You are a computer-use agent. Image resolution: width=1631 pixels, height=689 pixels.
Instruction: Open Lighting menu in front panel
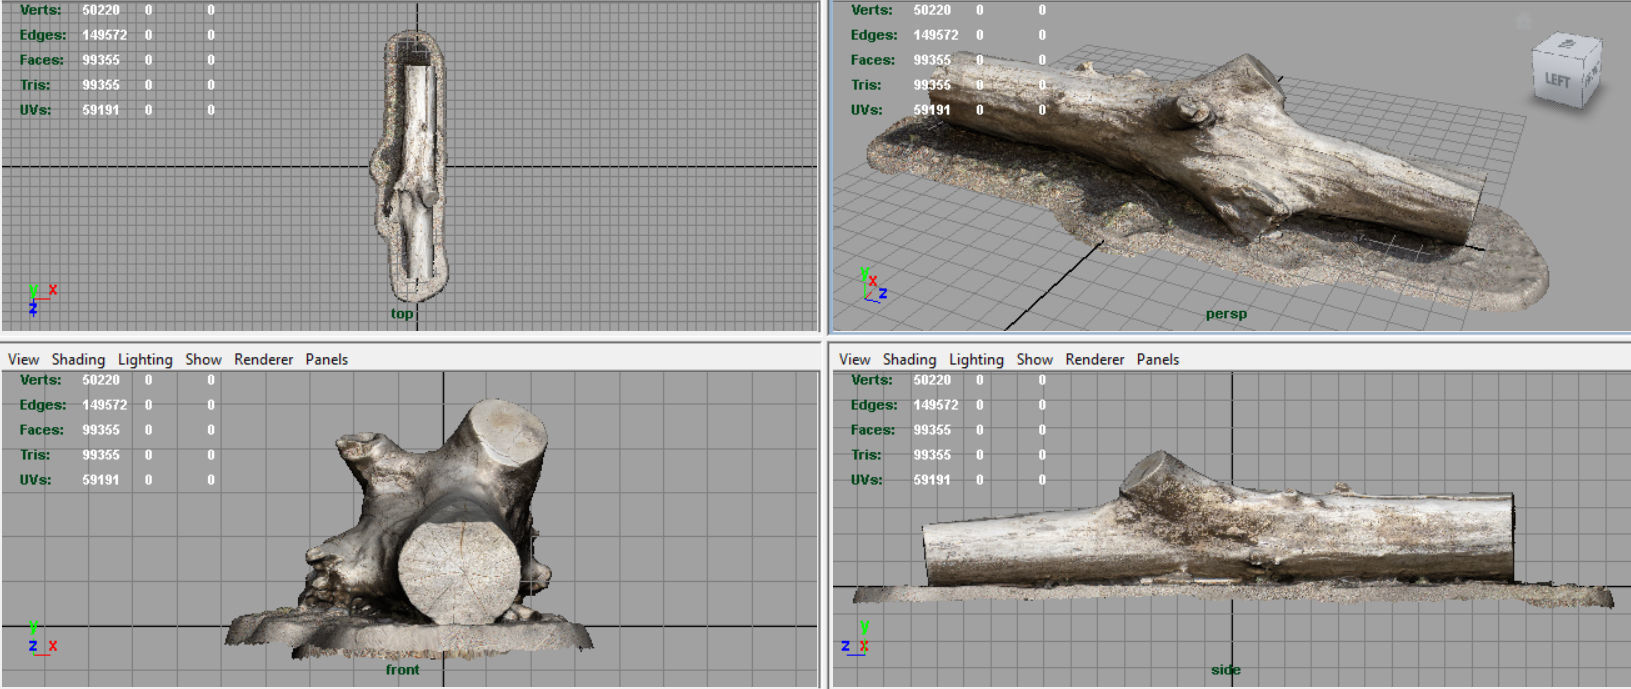[145, 359]
